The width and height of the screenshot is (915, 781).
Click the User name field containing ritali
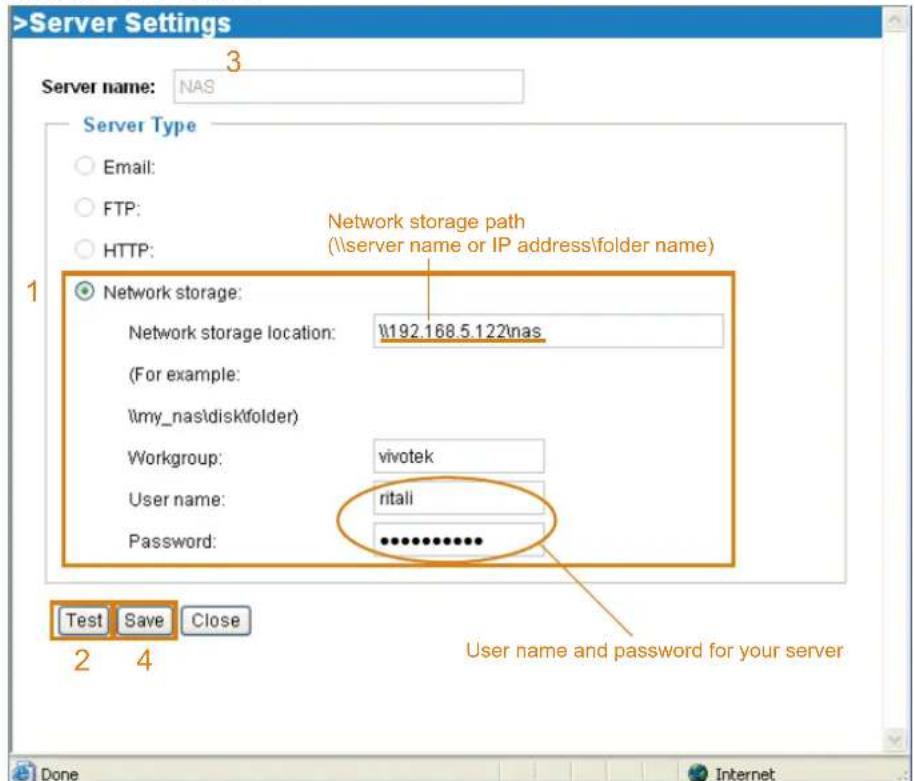(459, 498)
